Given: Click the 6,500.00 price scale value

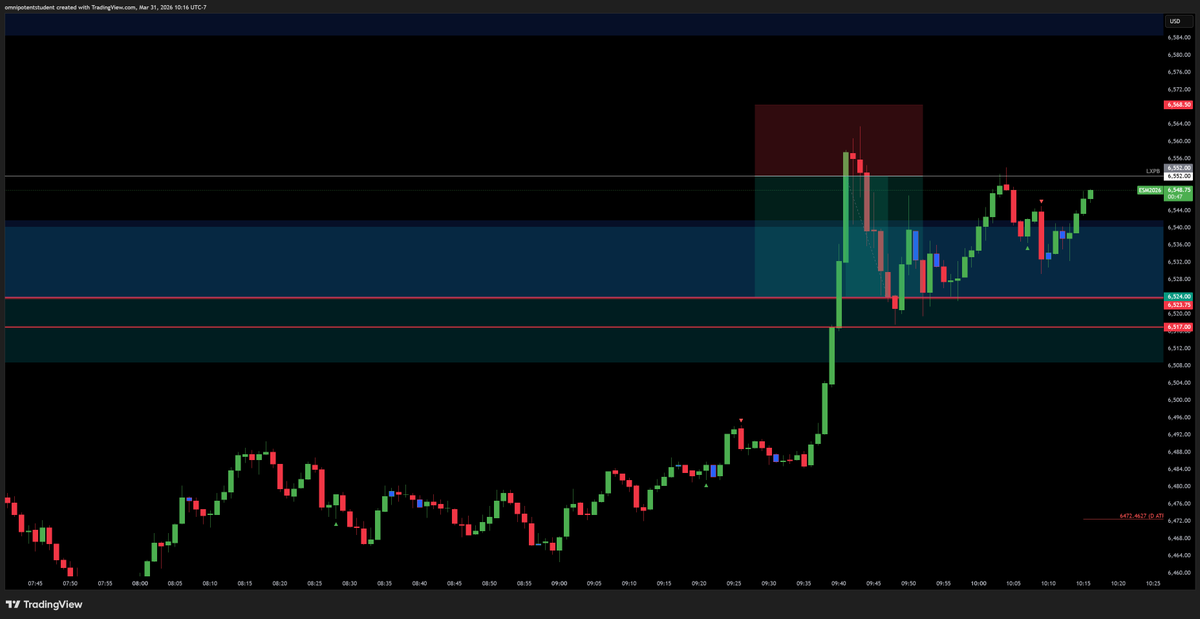Looking at the screenshot, I should point(1177,400).
